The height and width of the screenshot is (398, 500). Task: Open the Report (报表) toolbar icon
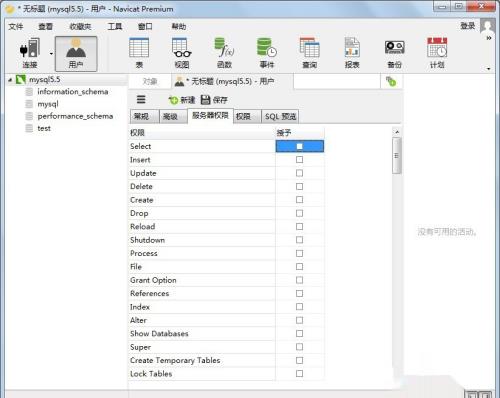click(352, 53)
